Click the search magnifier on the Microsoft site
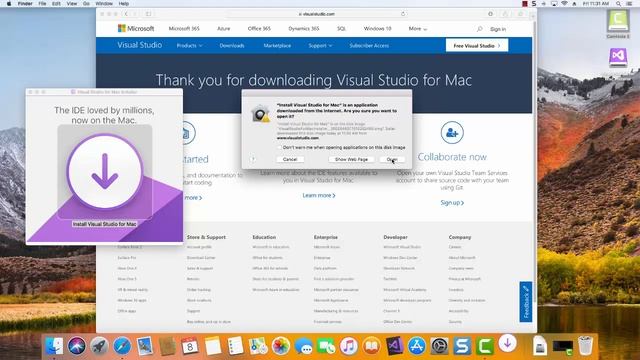Screen dimensions: 640x360 (480, 29)
